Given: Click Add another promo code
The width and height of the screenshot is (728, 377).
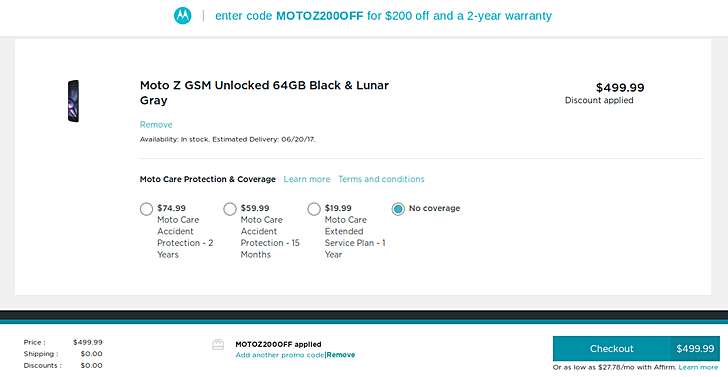Looking at the screenshot, I should (x=280, y=355).
